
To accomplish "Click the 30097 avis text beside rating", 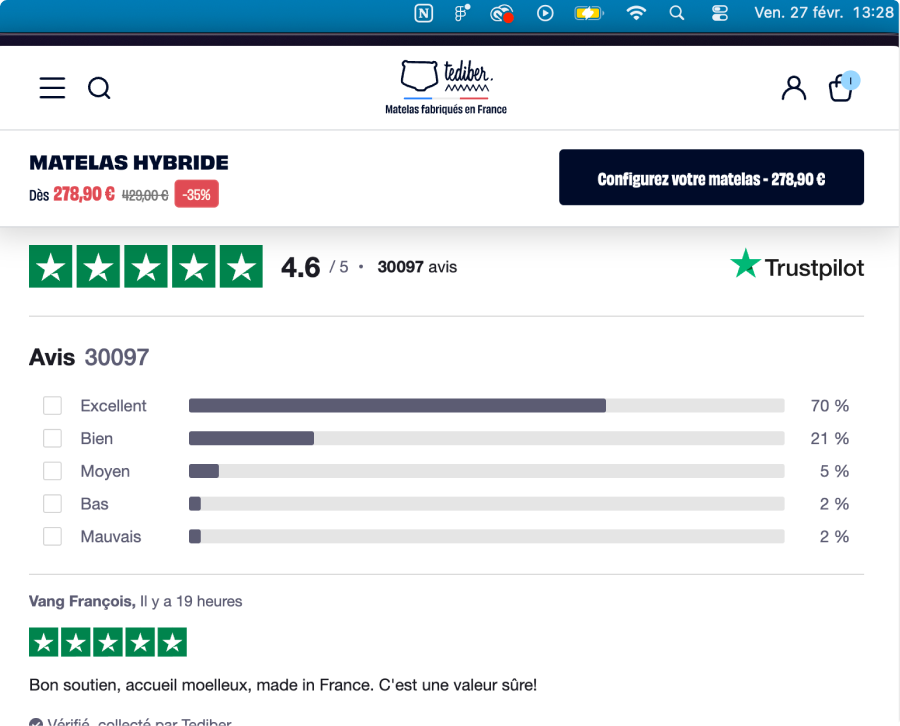I will (417, 267).
